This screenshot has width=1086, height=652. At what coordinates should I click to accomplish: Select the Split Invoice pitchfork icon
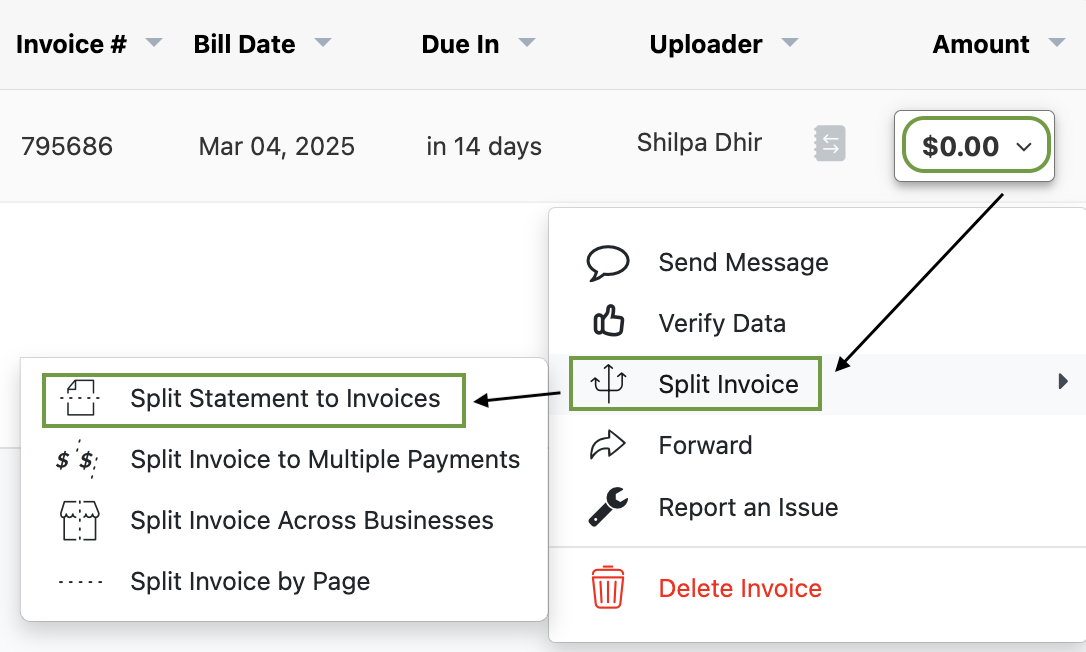pyautogui.click(x=609, y=383)
